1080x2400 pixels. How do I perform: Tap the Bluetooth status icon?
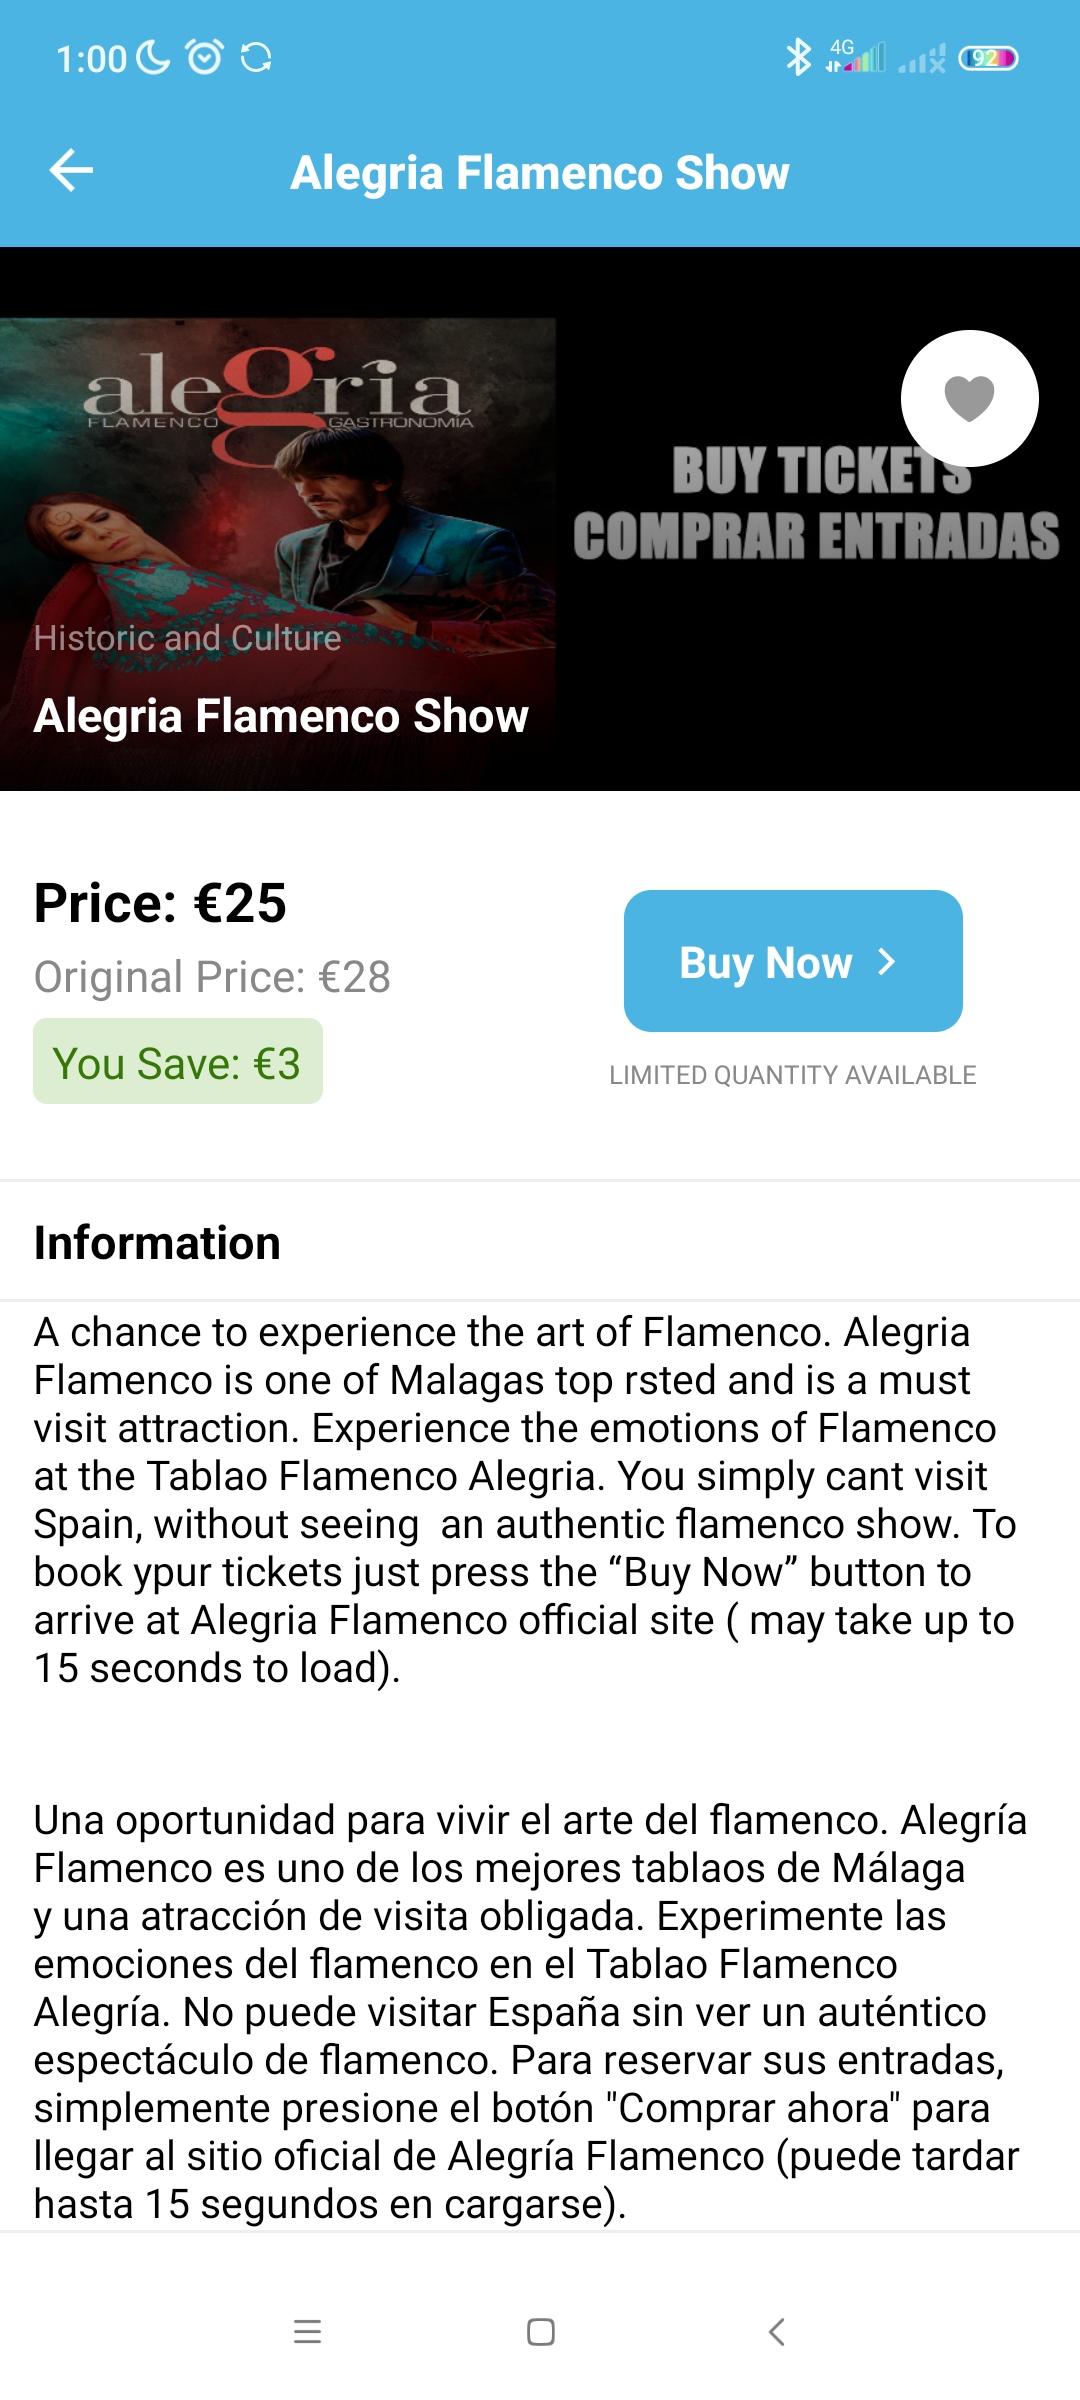click(798, 58)
